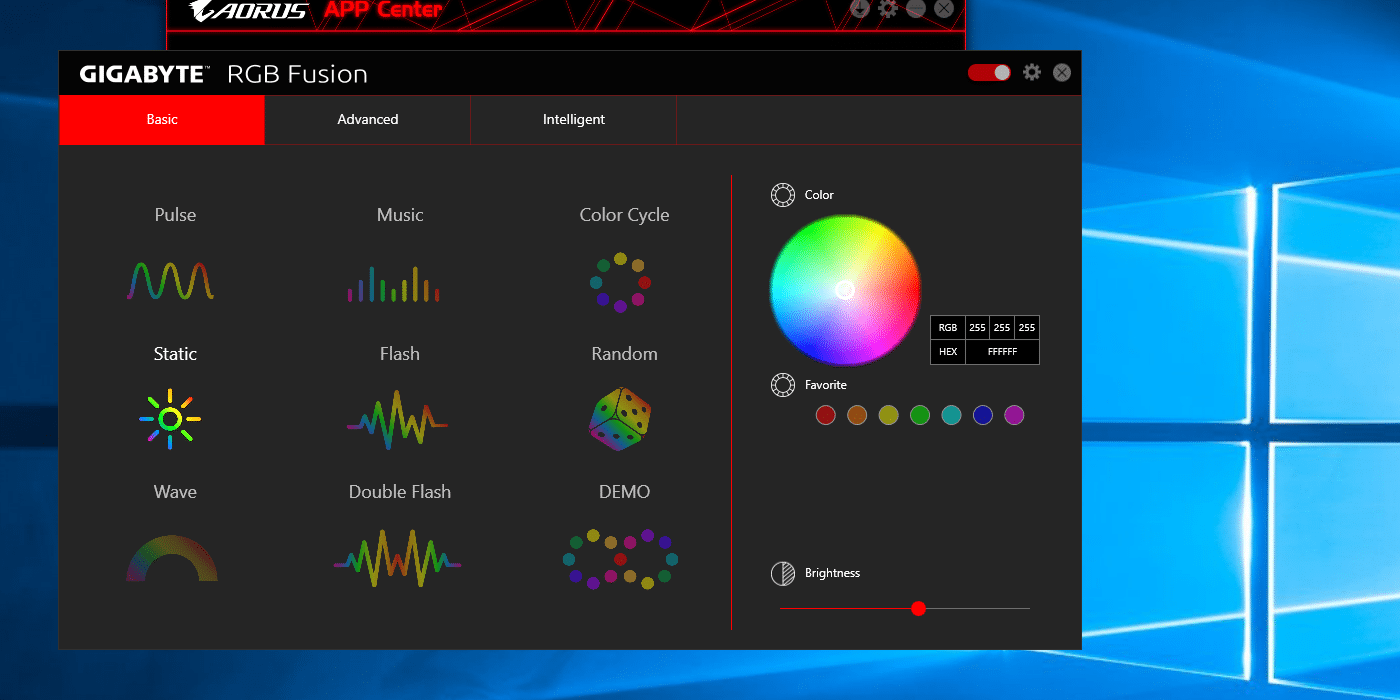Choose the Double Flash waveform icon
Viewport: 1400px width, 700px height.
(397, 560)
